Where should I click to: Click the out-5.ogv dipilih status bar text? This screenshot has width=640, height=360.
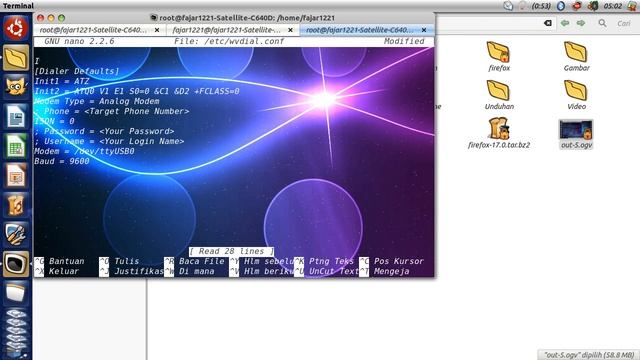click(589, 355)
